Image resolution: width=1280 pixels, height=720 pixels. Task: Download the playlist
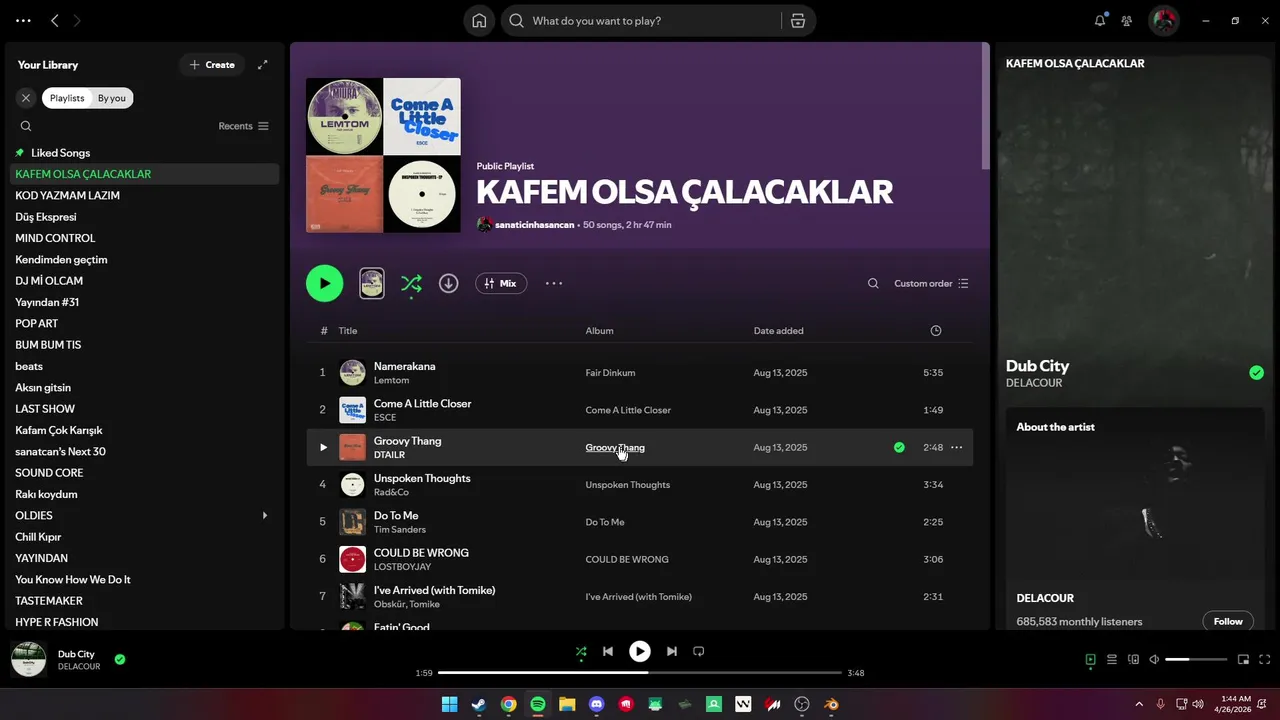point(449,283)
